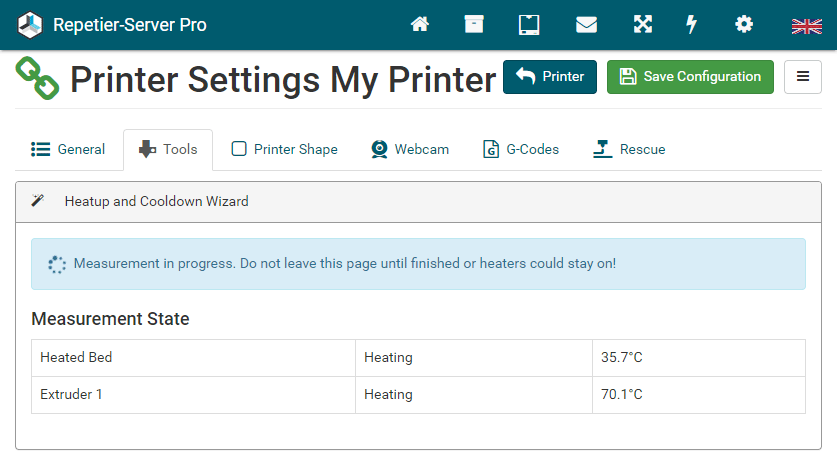Image resolution: width=837 pixels, height=451 pixels.
Task: Open messages envelope icon
Action: pos(586,25)
